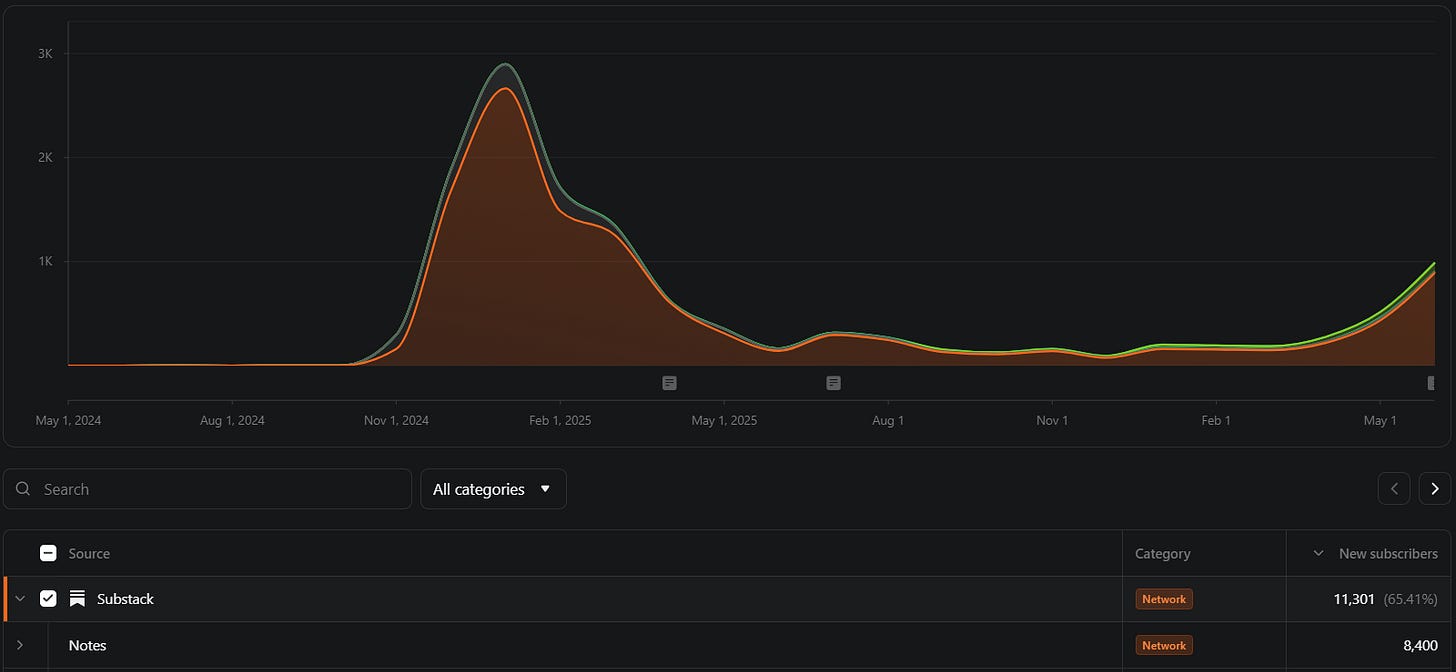Click the (65.41%) percentage text

coord(1411,599)
